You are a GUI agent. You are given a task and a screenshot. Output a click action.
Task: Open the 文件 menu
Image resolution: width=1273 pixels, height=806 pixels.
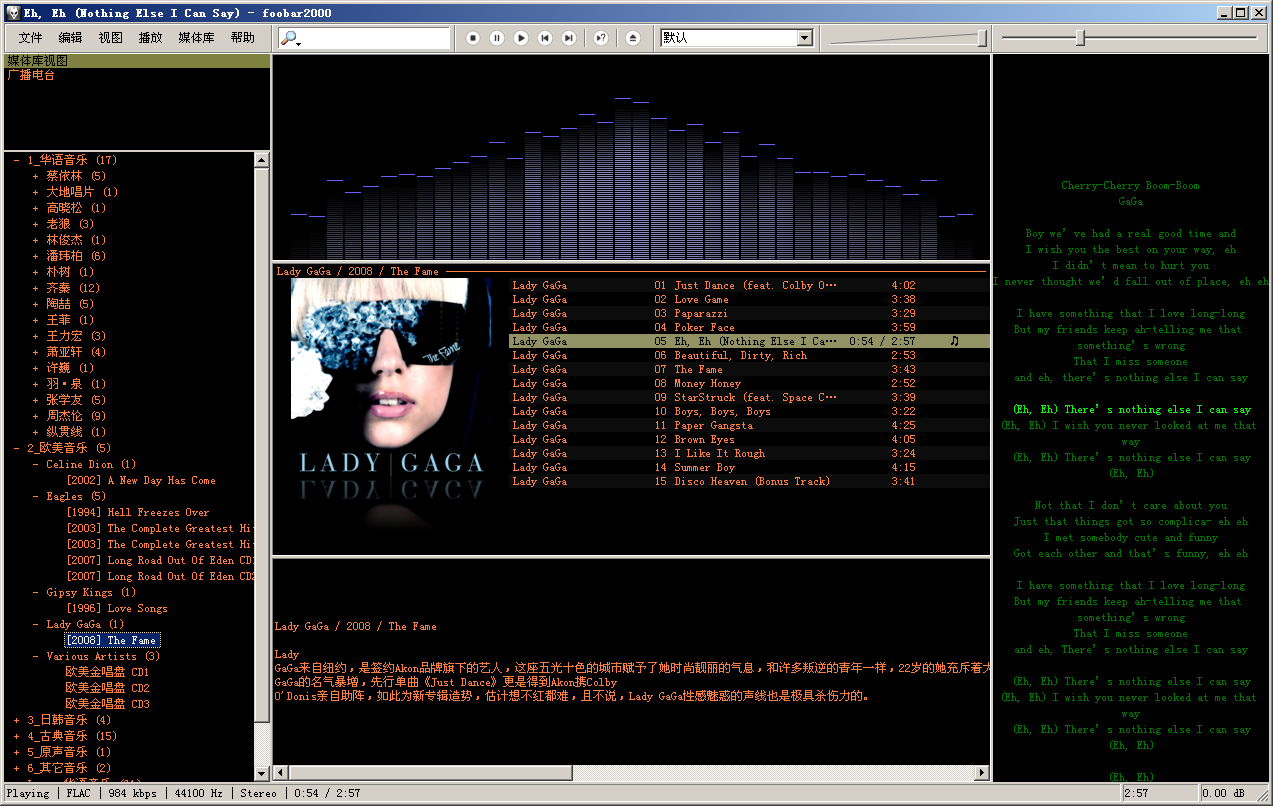pos(31,38)
